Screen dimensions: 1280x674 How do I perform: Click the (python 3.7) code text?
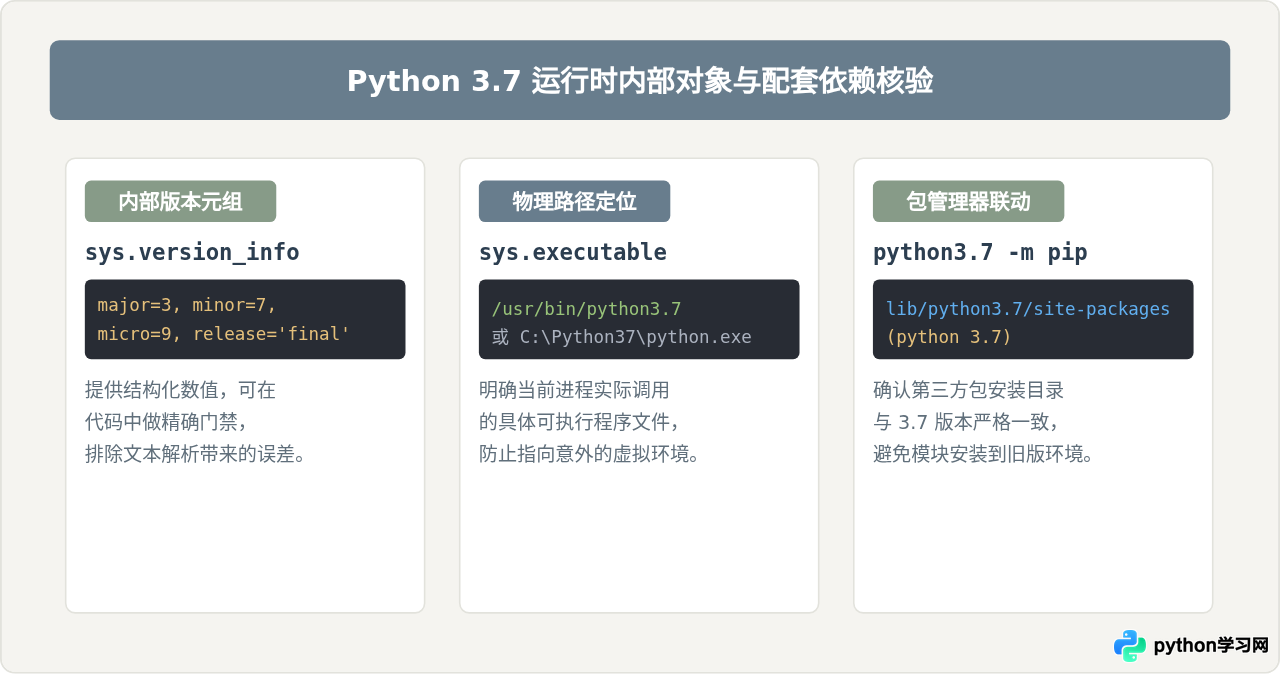coord(948,337)
